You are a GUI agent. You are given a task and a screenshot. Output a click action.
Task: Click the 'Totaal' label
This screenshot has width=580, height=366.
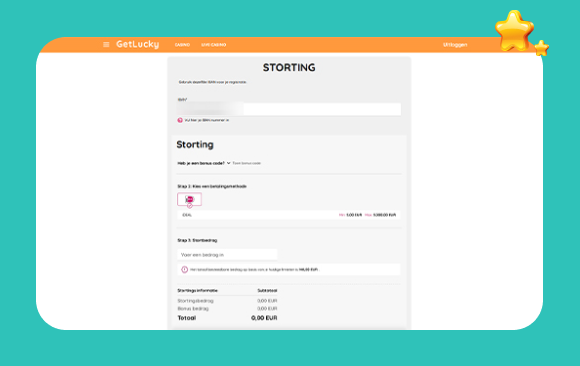(187, 318)
